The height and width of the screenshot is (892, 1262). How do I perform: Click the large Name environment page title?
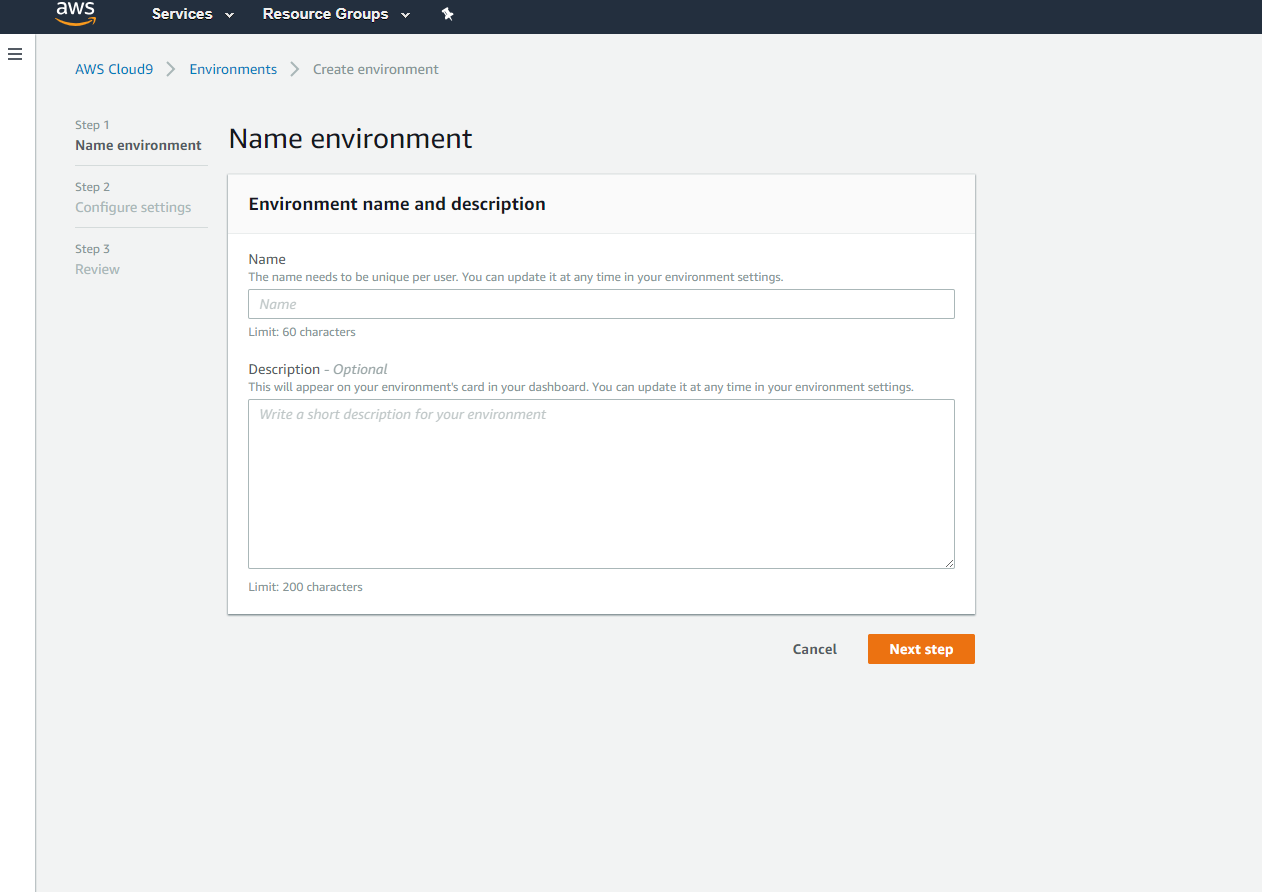click(350, 138)
